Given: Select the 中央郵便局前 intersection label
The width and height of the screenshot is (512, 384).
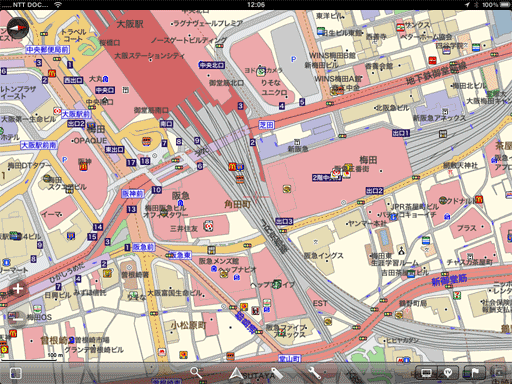Looking at the screenshot, I should click(x=47, y=50).
